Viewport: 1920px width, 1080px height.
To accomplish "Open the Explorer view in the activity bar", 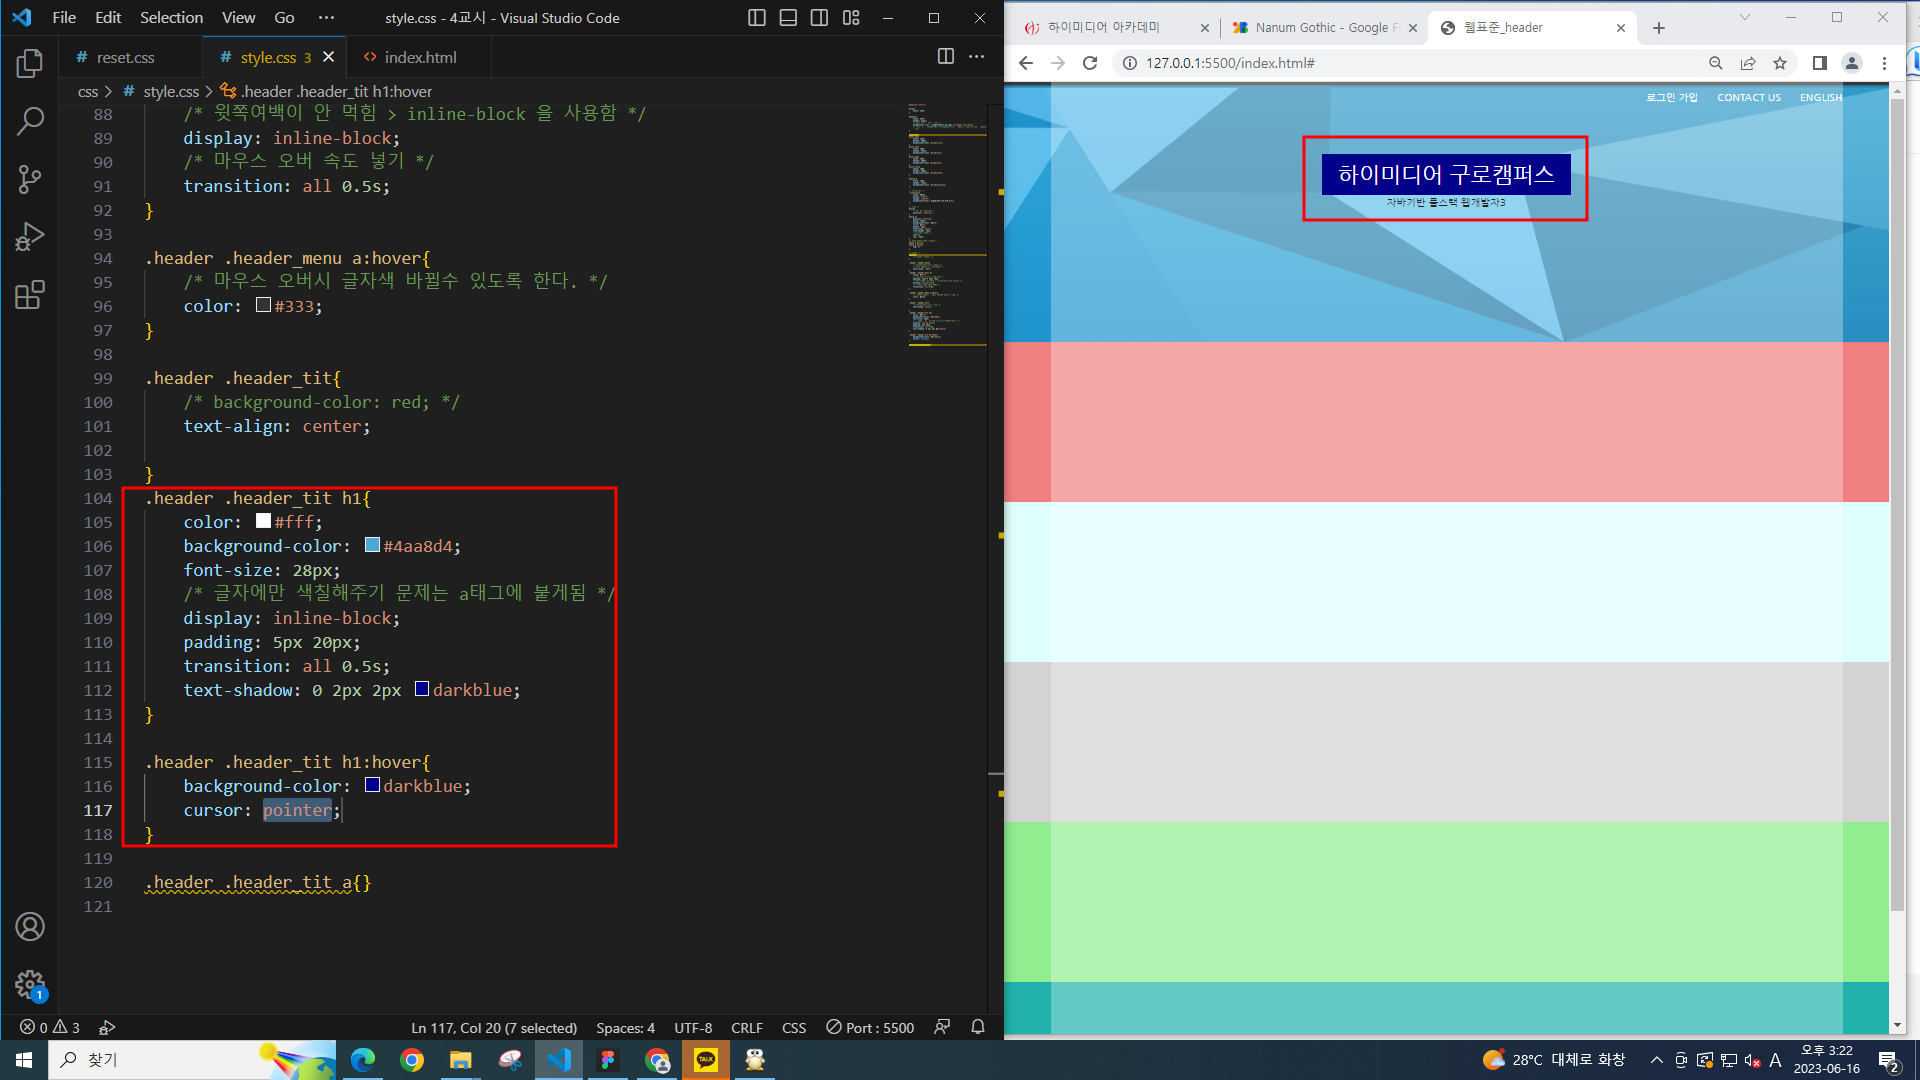I will (30, 64).
